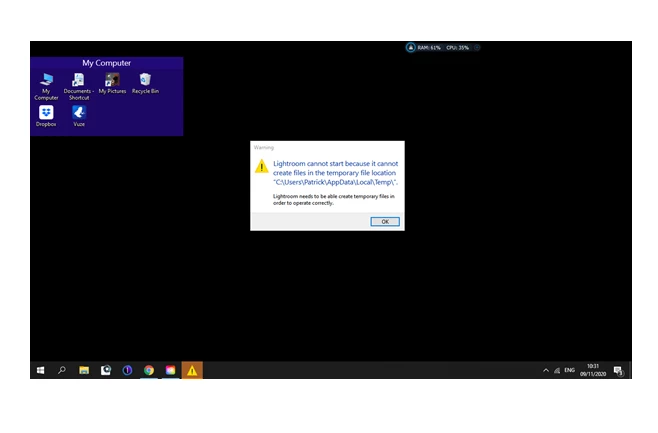658x433 pixels.
Task: Open the Action Center notifications icon
Action: click(618, 370)
